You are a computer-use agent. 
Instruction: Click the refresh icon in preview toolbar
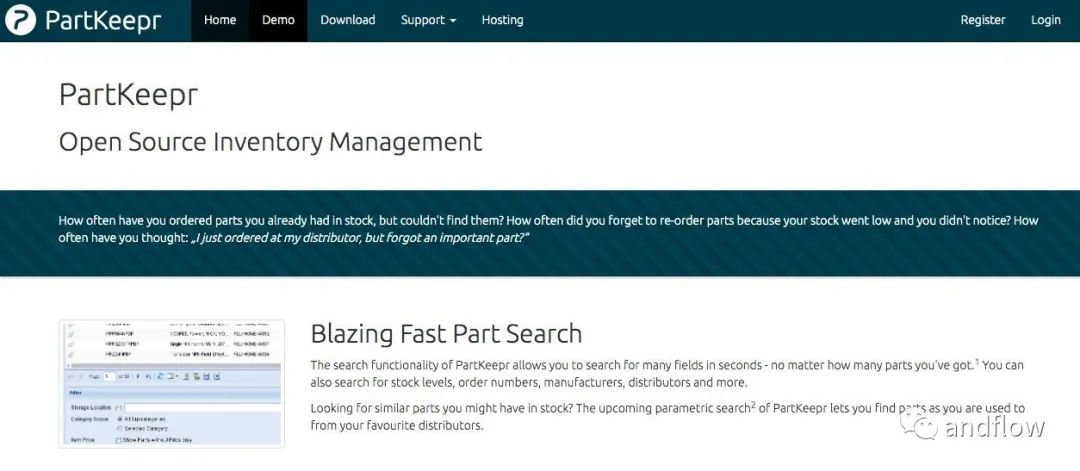point(159,376)
